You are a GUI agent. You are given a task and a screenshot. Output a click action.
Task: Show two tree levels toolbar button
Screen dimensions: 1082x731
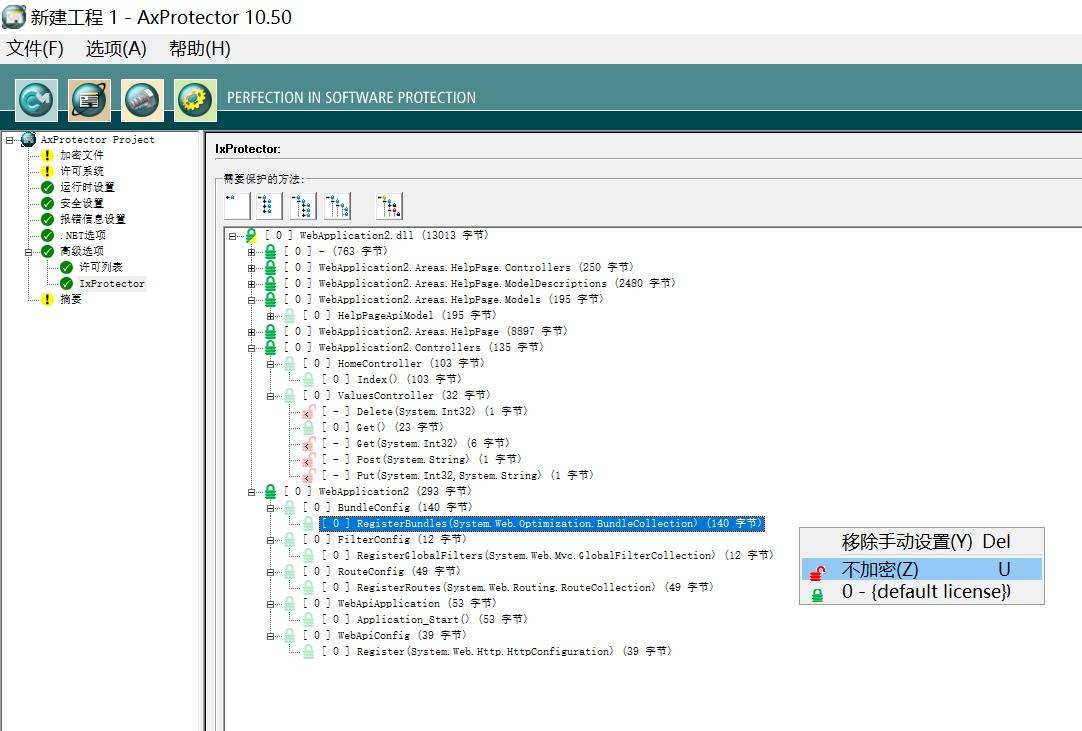(270, 206)
